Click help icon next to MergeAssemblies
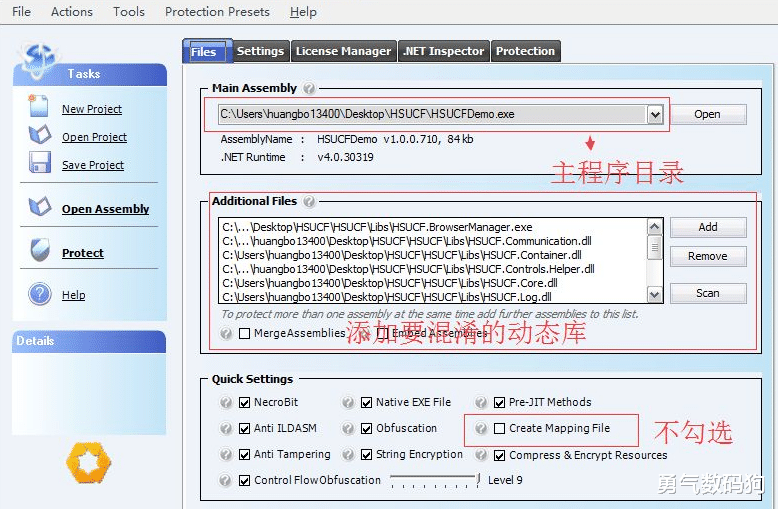 [x=226, y=333]
